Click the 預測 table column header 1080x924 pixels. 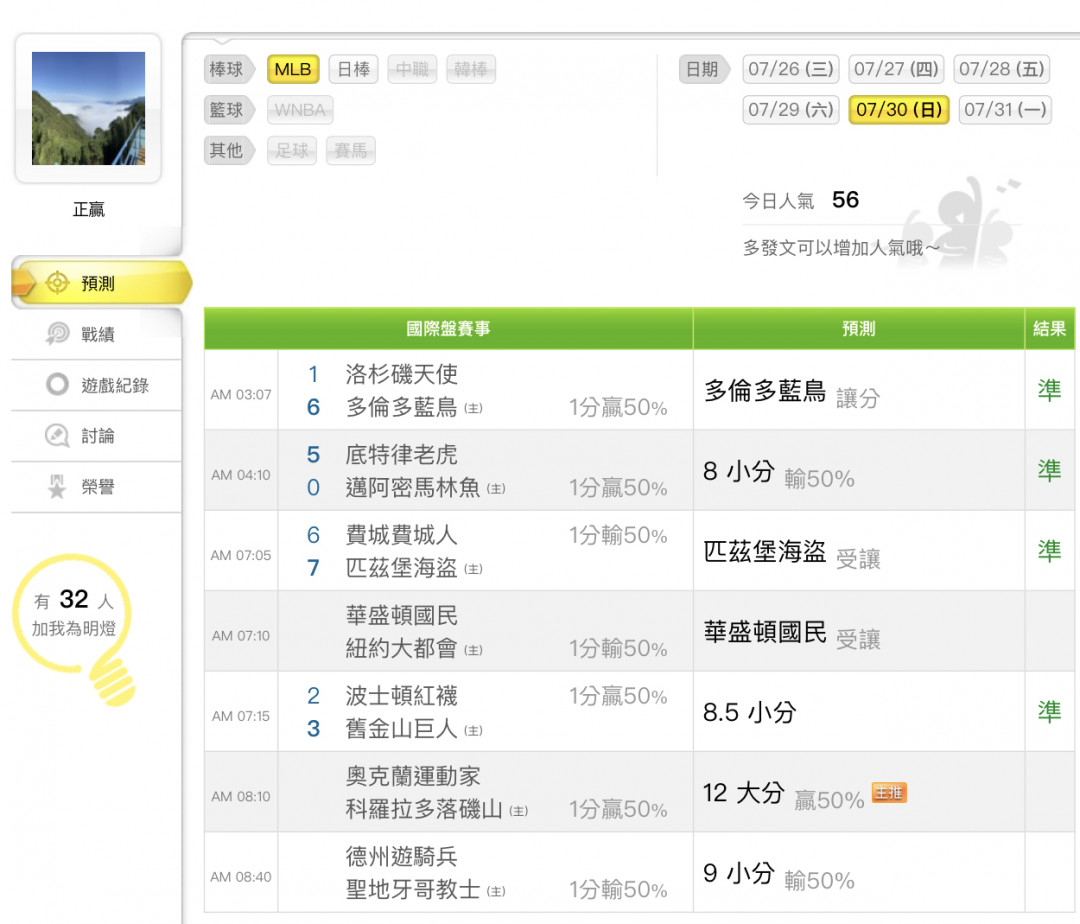point(859,328)
